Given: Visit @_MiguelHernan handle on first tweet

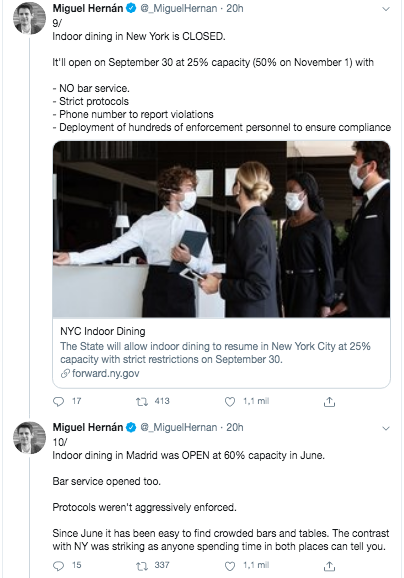Looking at the screenshot, I should [x=178, y=8].
